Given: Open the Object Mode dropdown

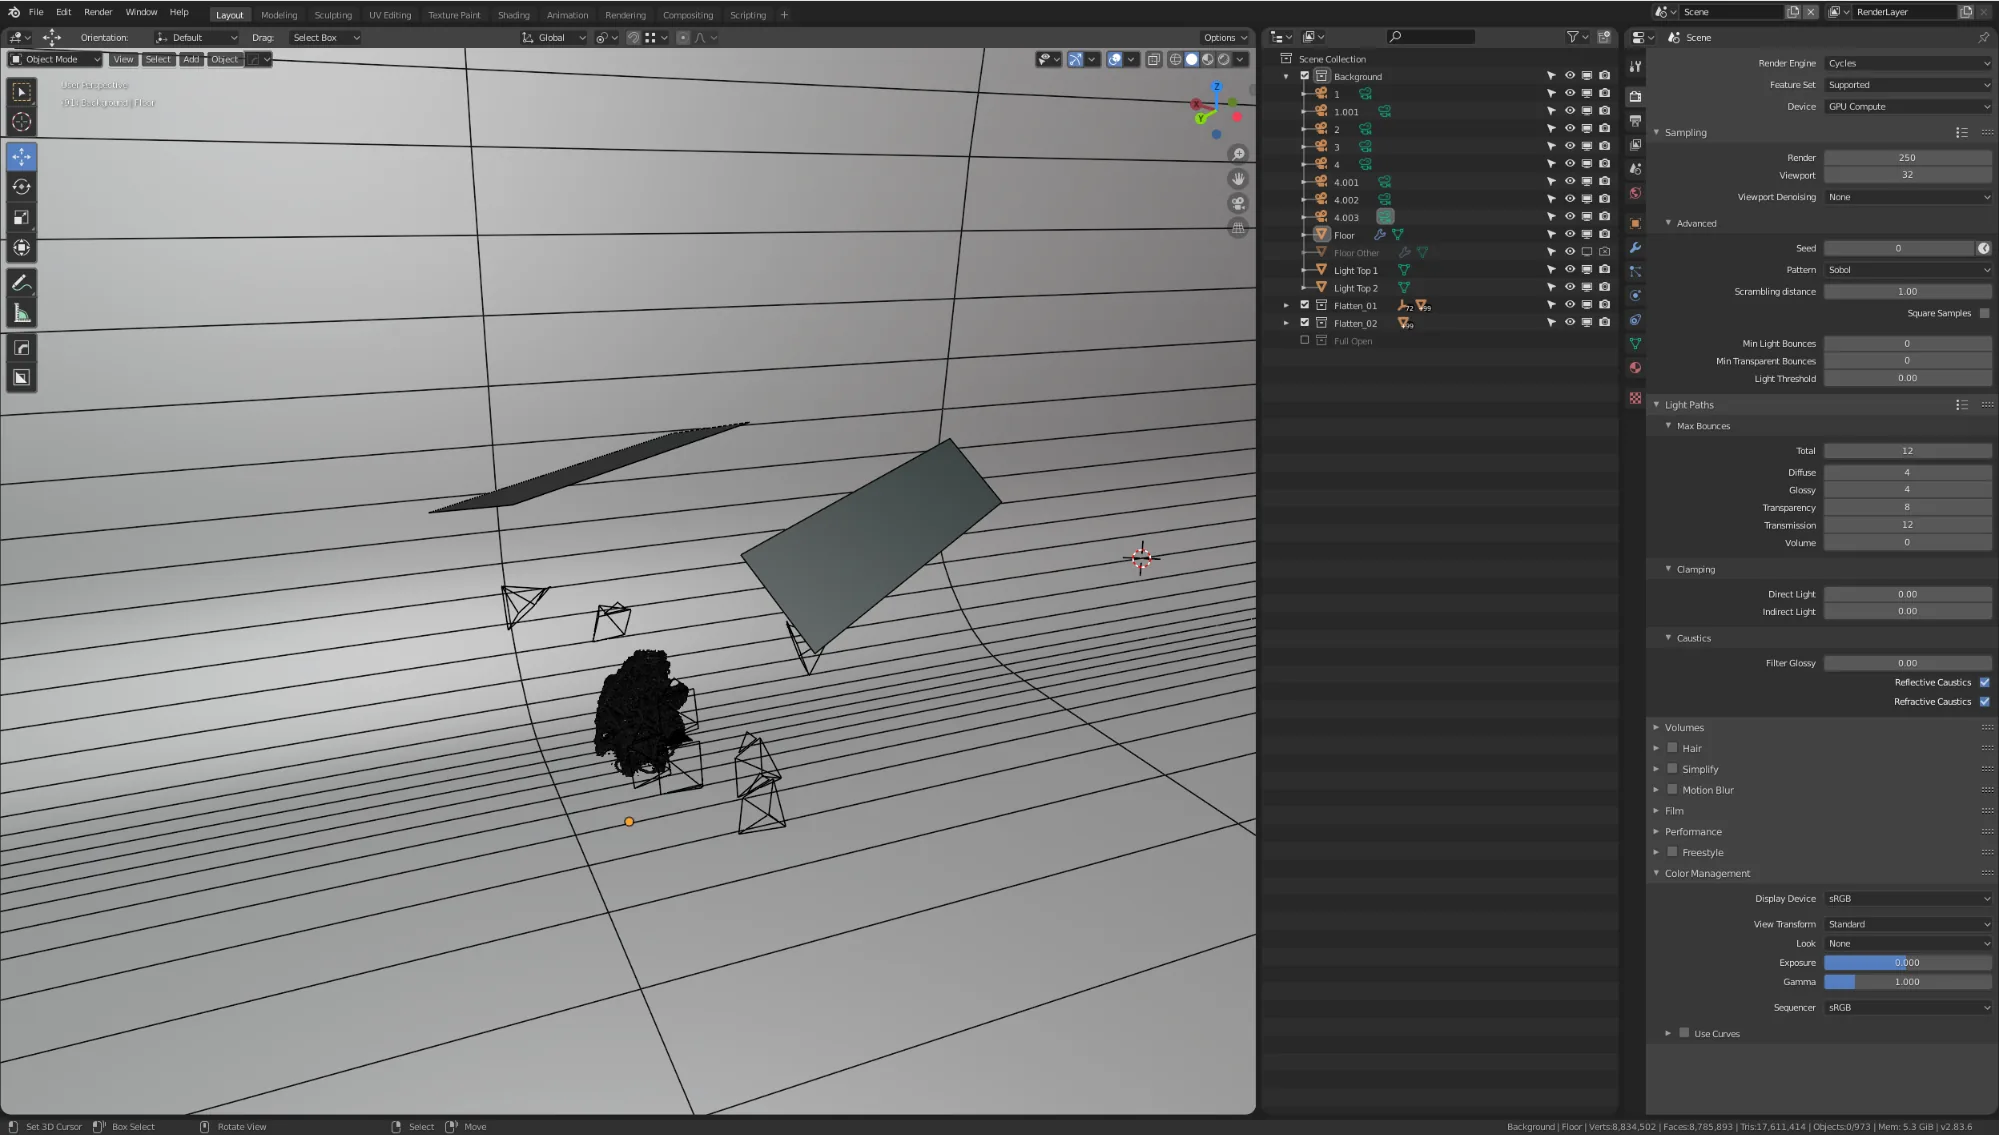Looking at the screenshot, I should coord(56,59).
